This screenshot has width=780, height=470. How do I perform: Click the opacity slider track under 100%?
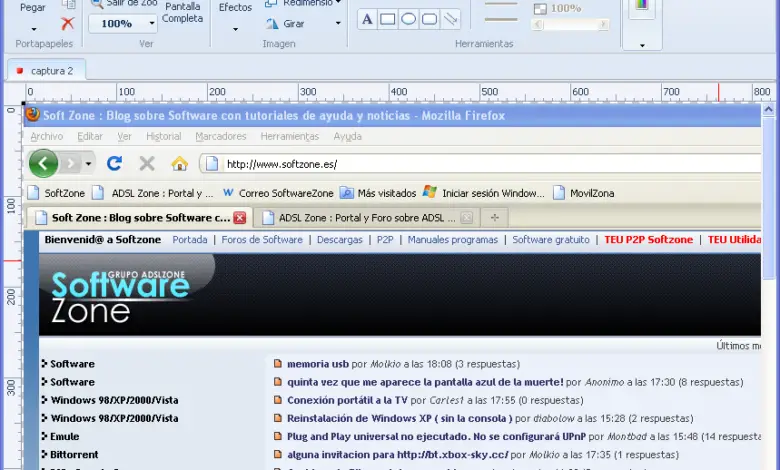(570, 24)
